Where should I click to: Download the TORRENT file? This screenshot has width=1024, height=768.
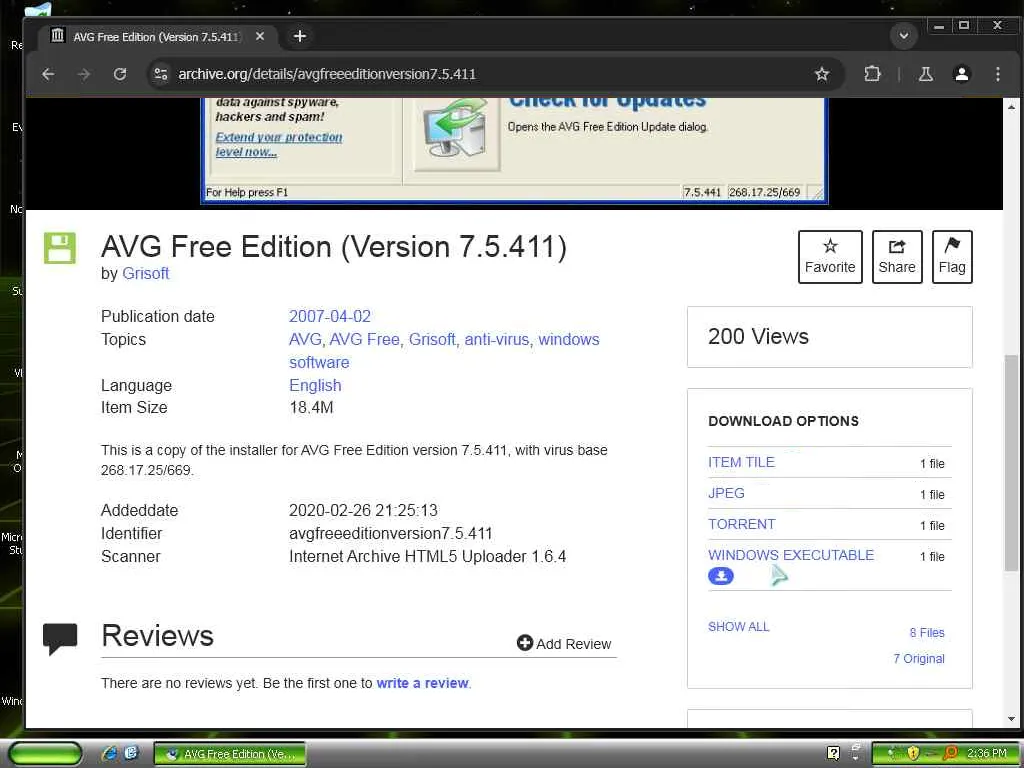click(x=742, y=524)
